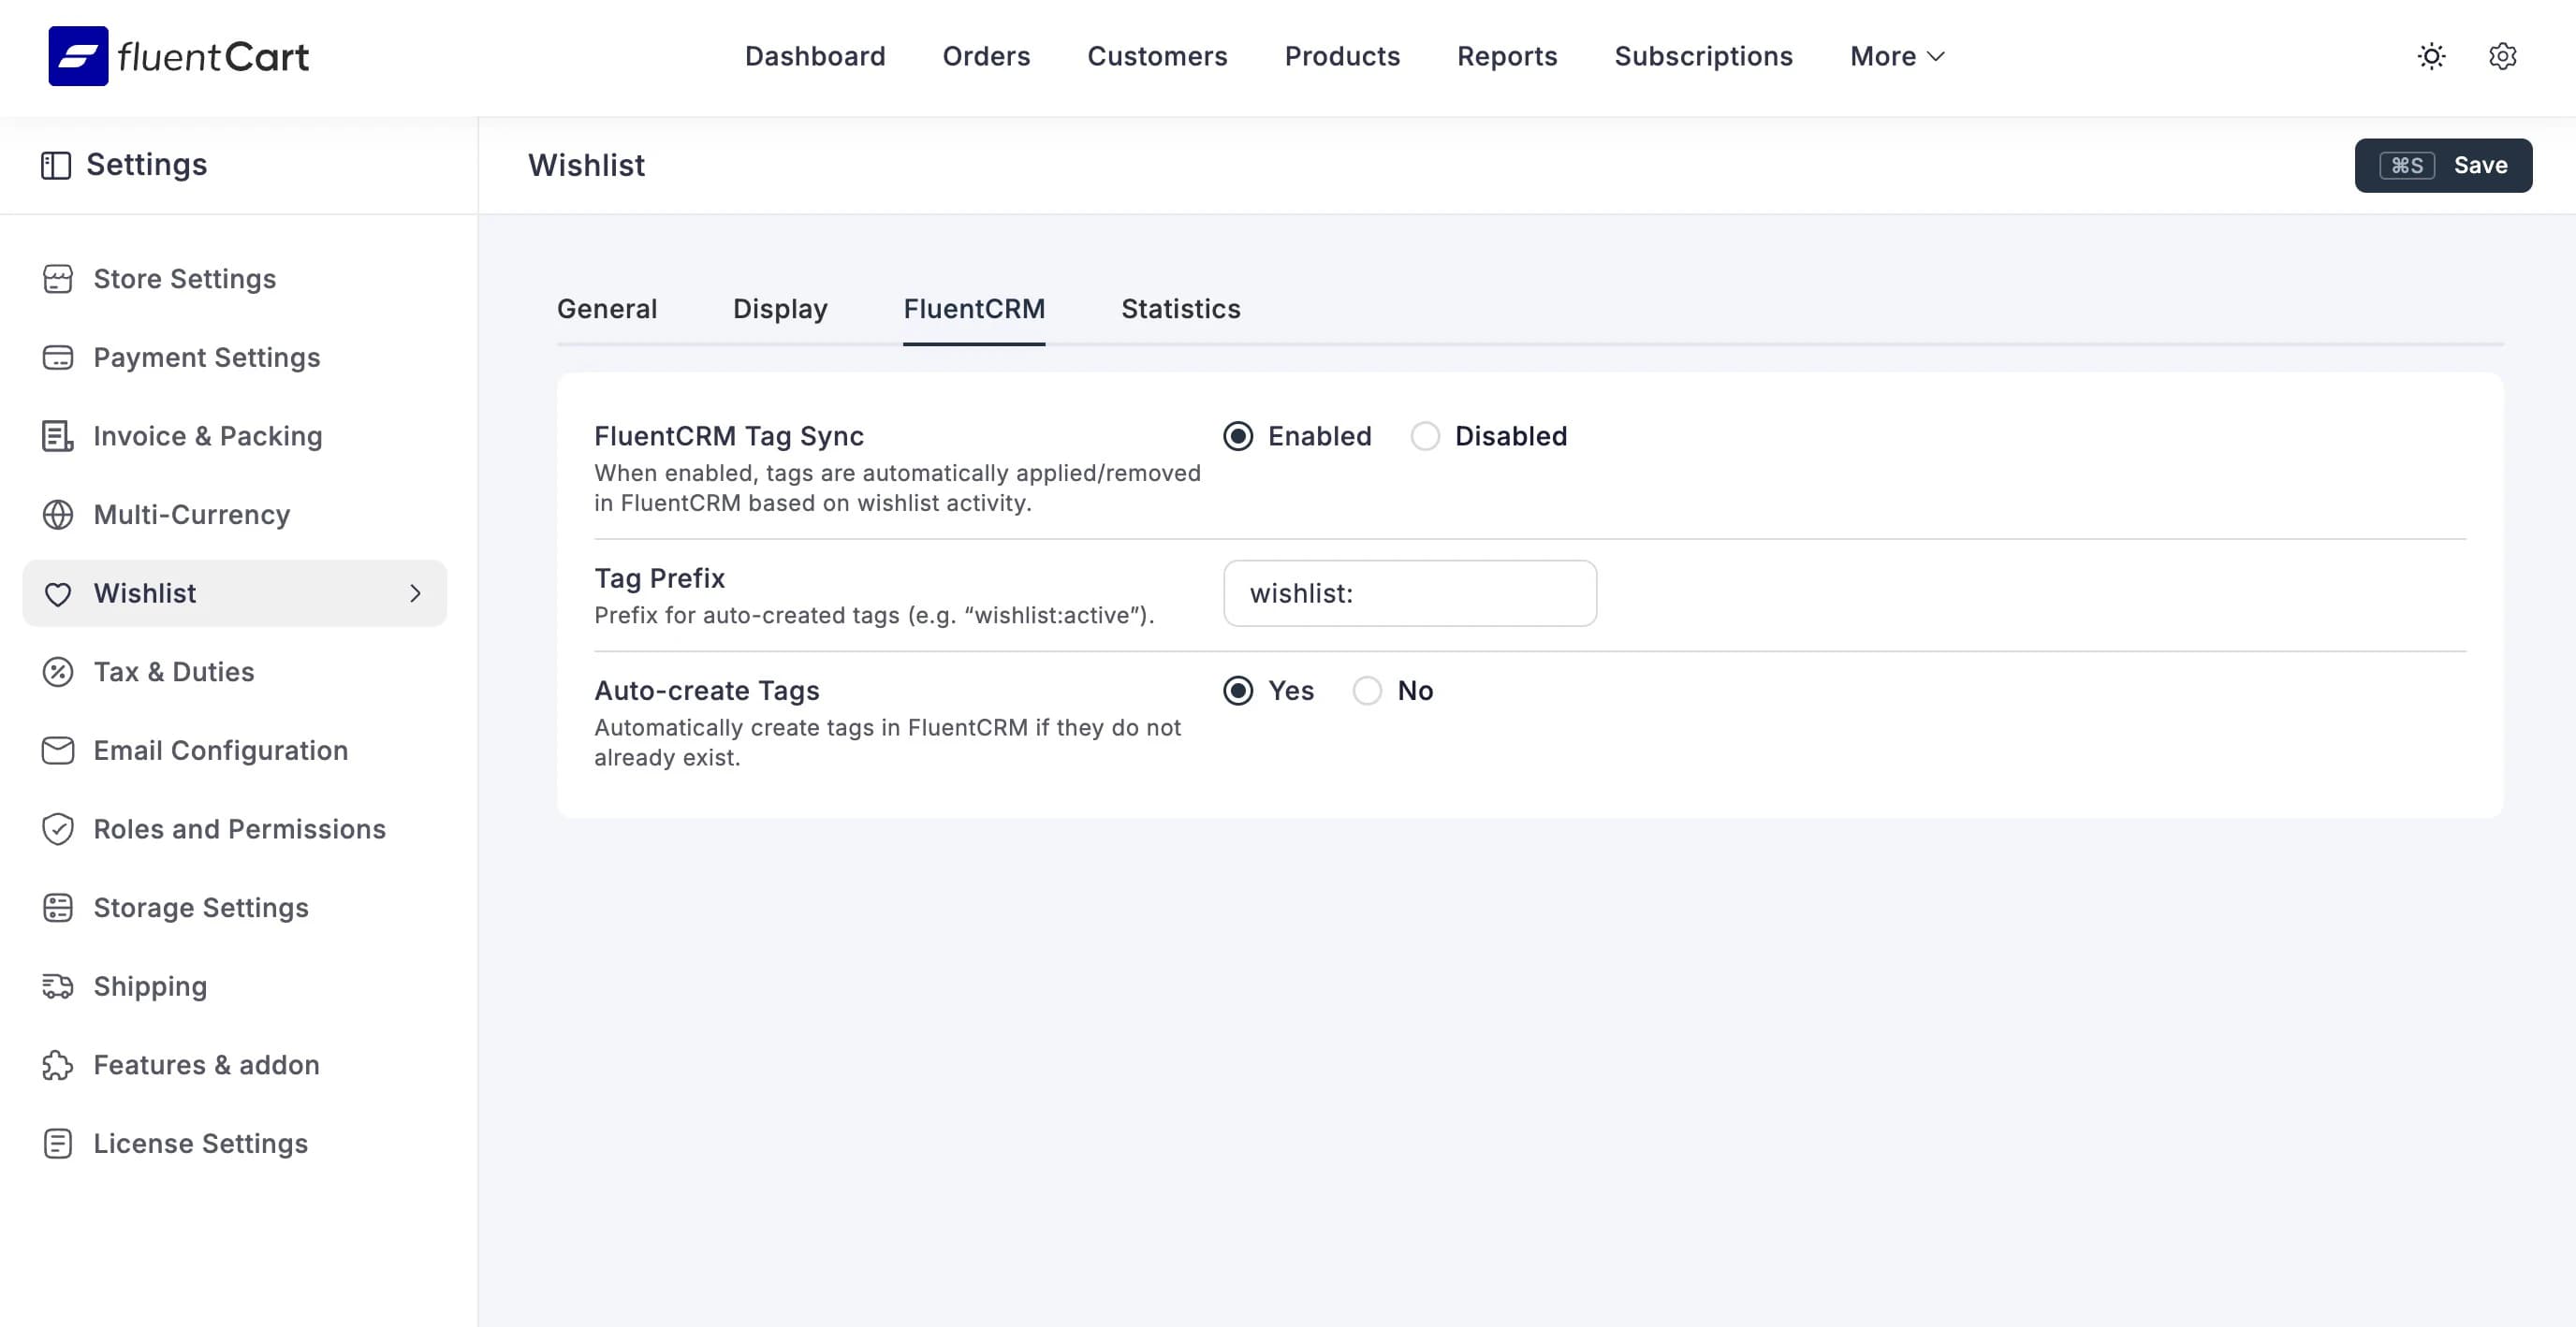Open the Display tab
2576x1327 pixels.
pos(779,309)
